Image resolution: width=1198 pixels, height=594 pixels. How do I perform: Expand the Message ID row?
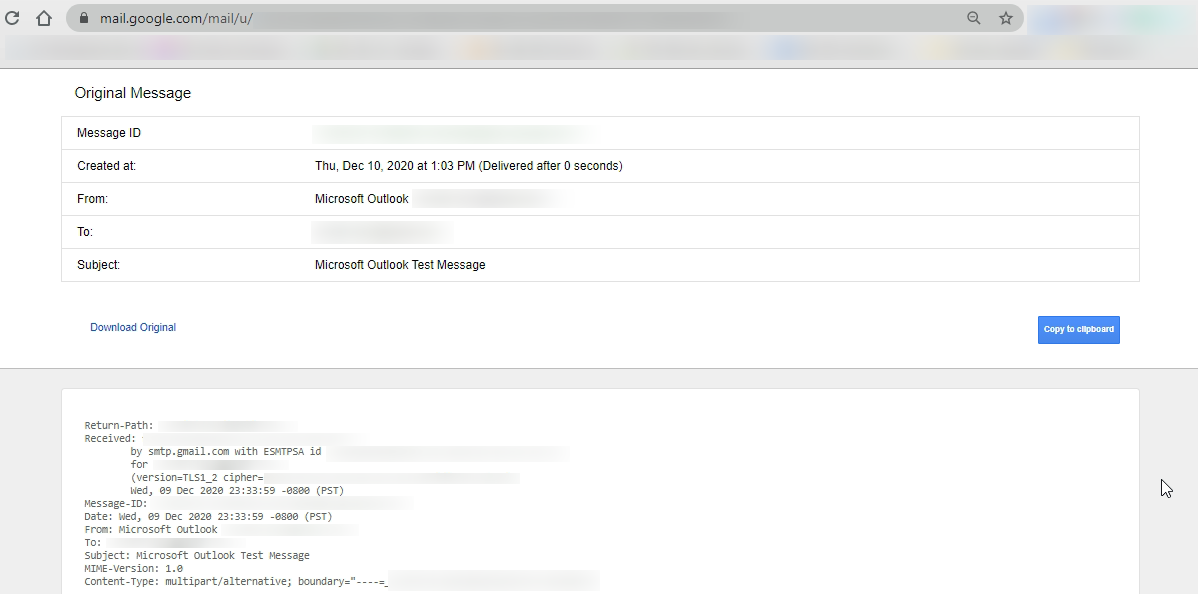coord(600,132)
